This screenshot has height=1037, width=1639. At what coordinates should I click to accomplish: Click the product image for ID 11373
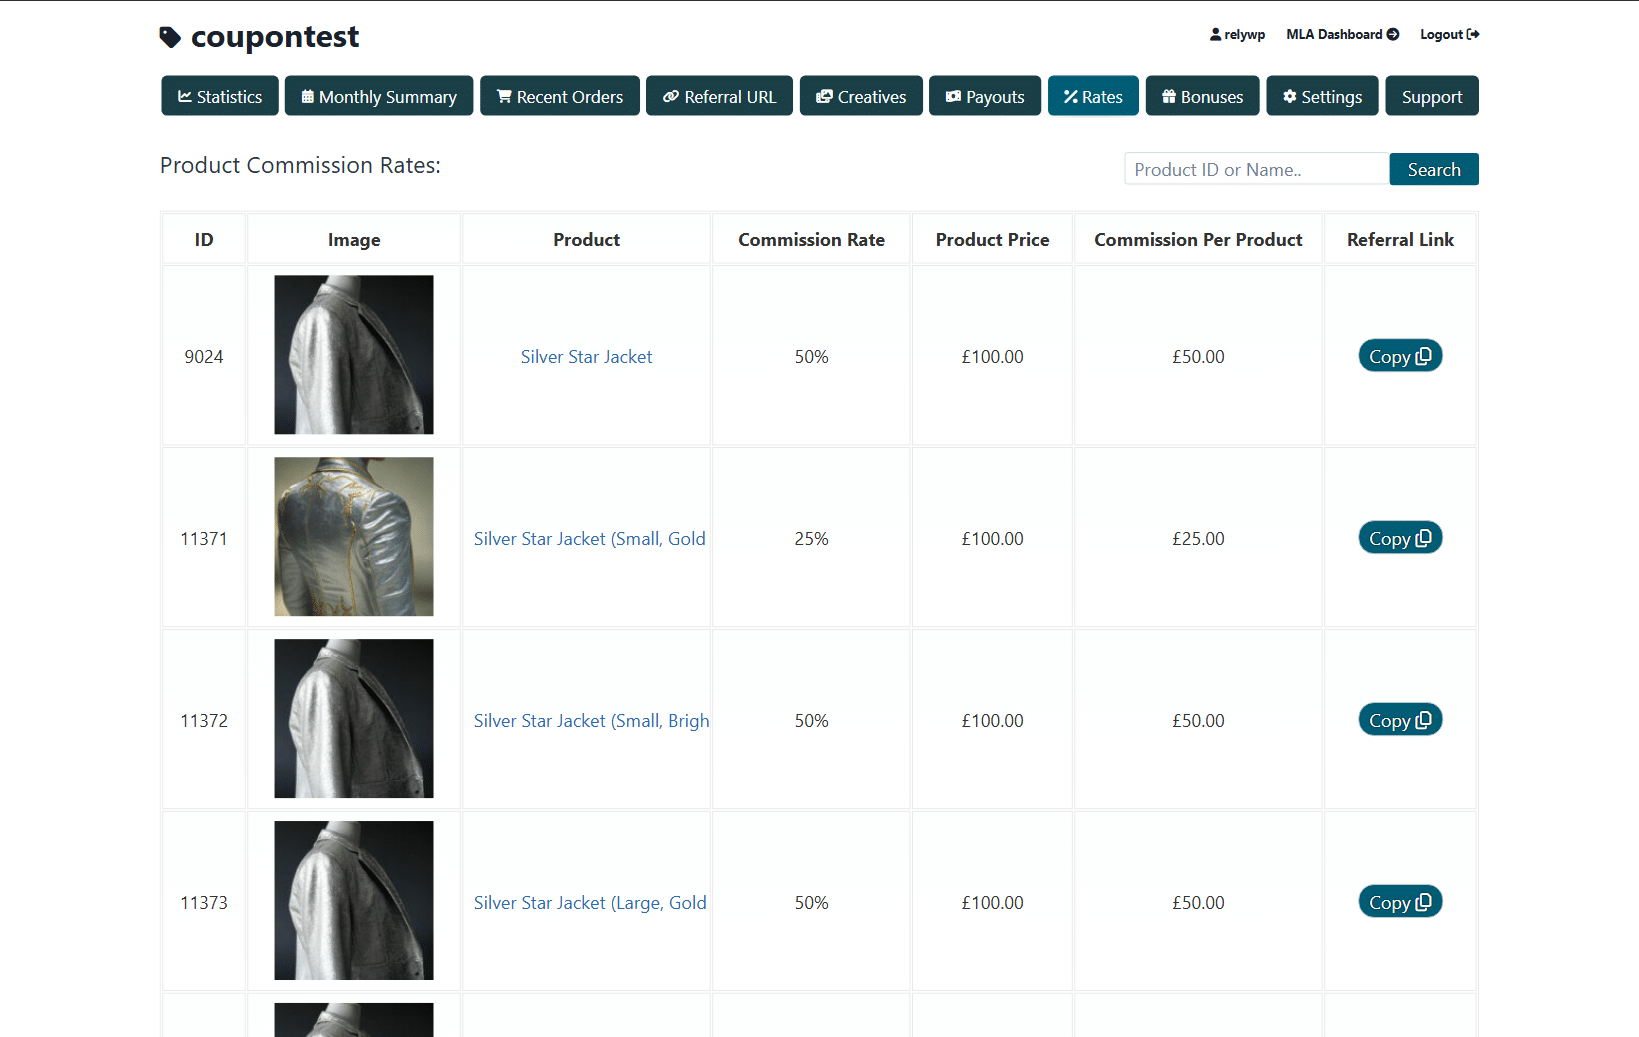(x=354, y=901)
